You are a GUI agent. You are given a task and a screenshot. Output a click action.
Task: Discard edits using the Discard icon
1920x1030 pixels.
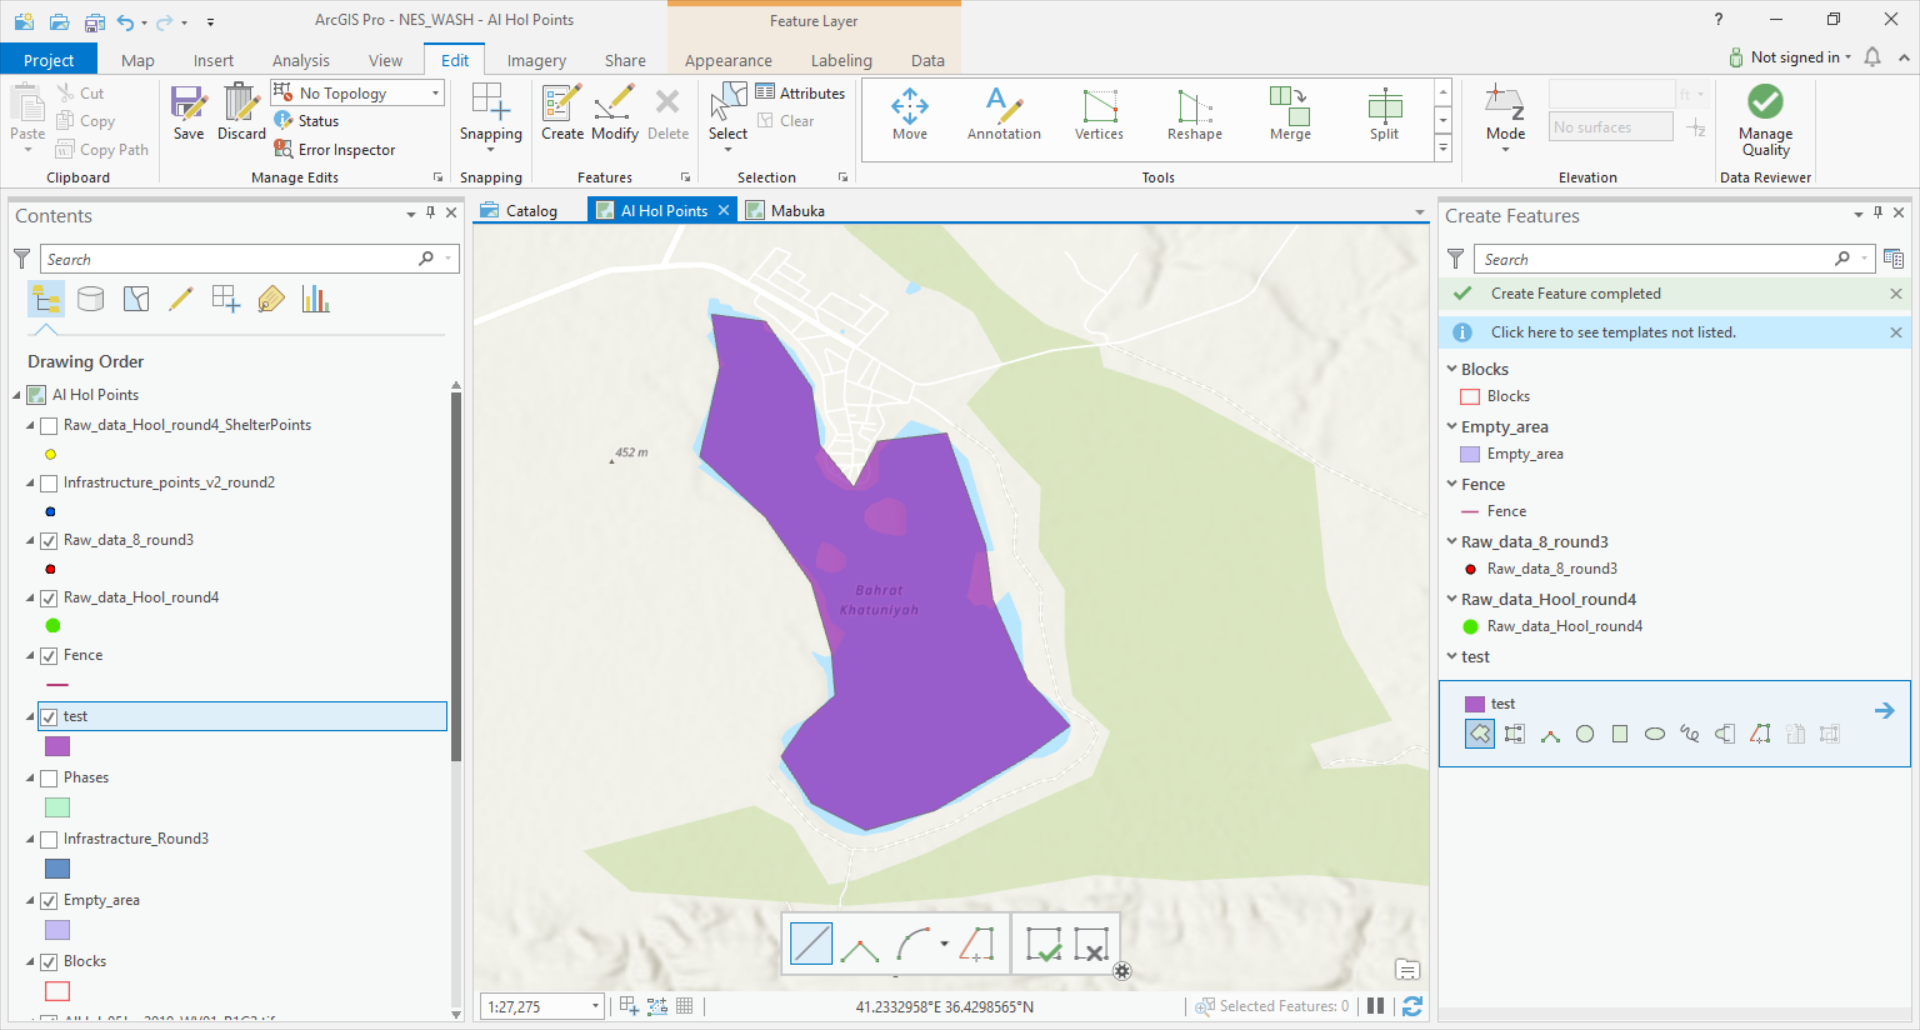pyautogui.click(x=241, y=112)
